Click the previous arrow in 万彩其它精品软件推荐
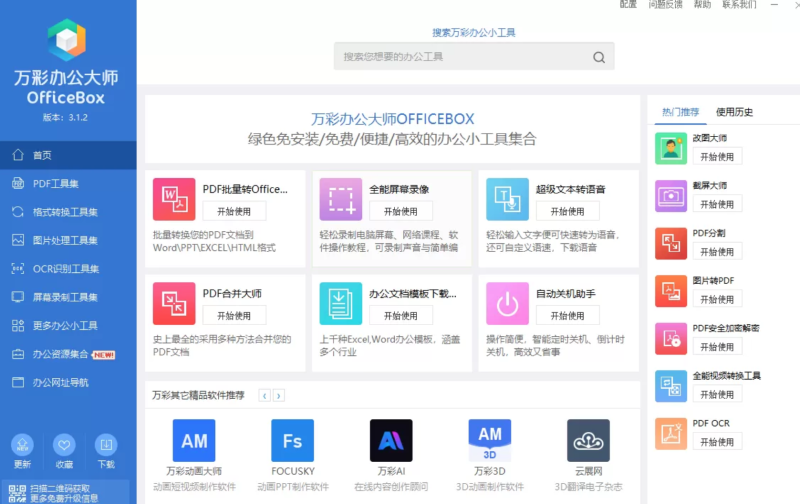The image size is (800, 504). pyautogui.click(x=264, y=395)
